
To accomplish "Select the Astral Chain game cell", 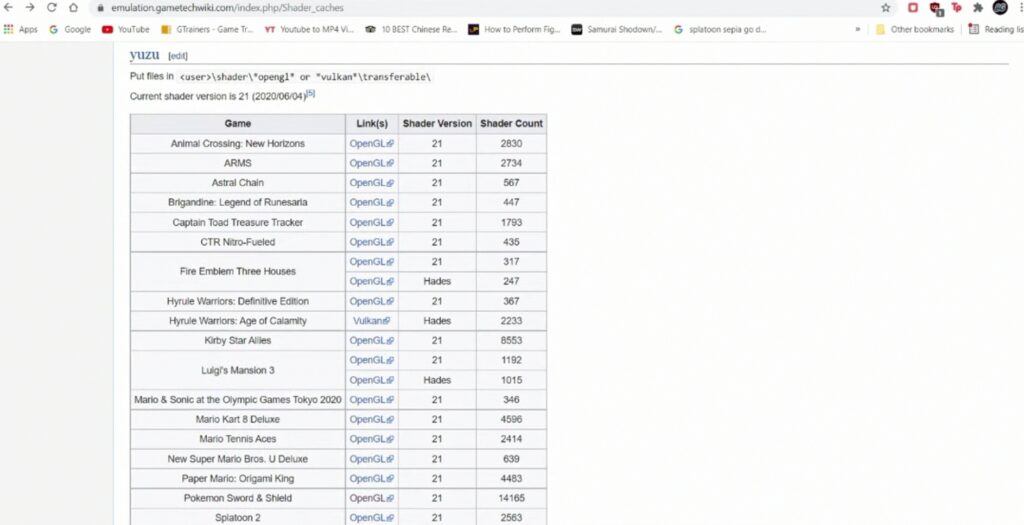I will [238, 183].
